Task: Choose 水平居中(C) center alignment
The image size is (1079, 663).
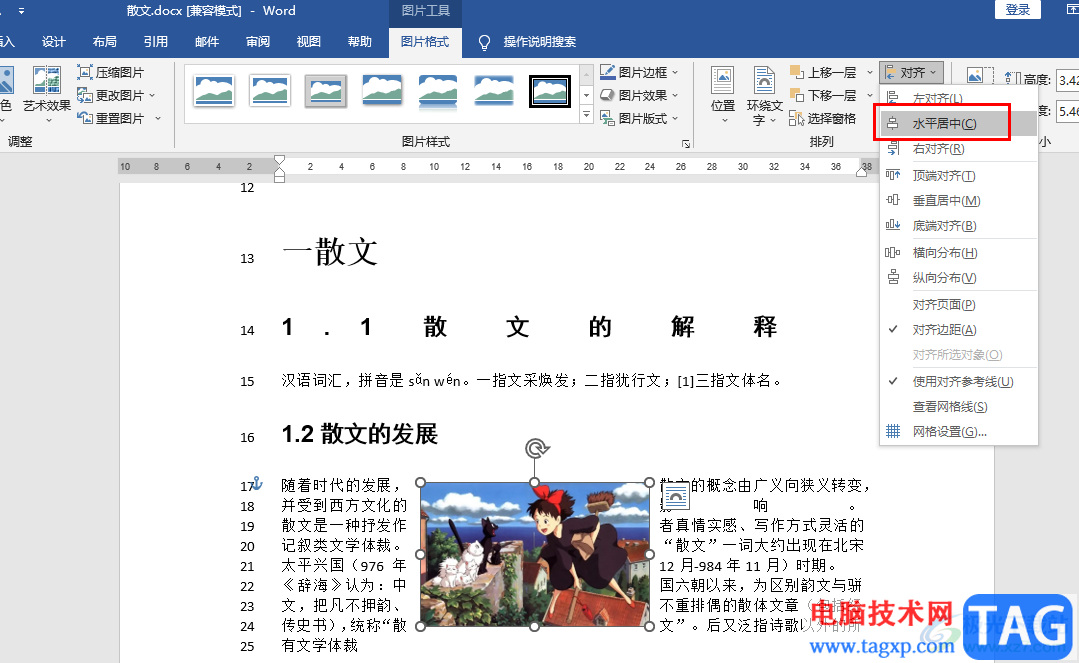Action: tap(958, 124)
